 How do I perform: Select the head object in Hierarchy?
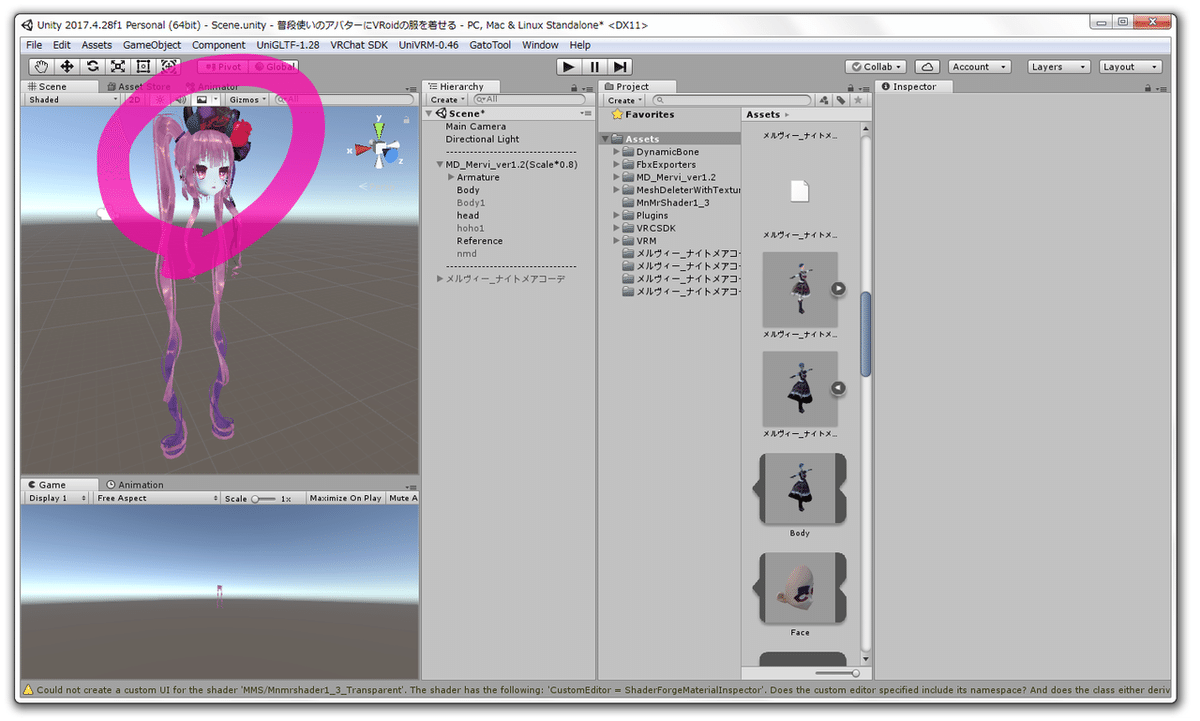tap(468, 216)
